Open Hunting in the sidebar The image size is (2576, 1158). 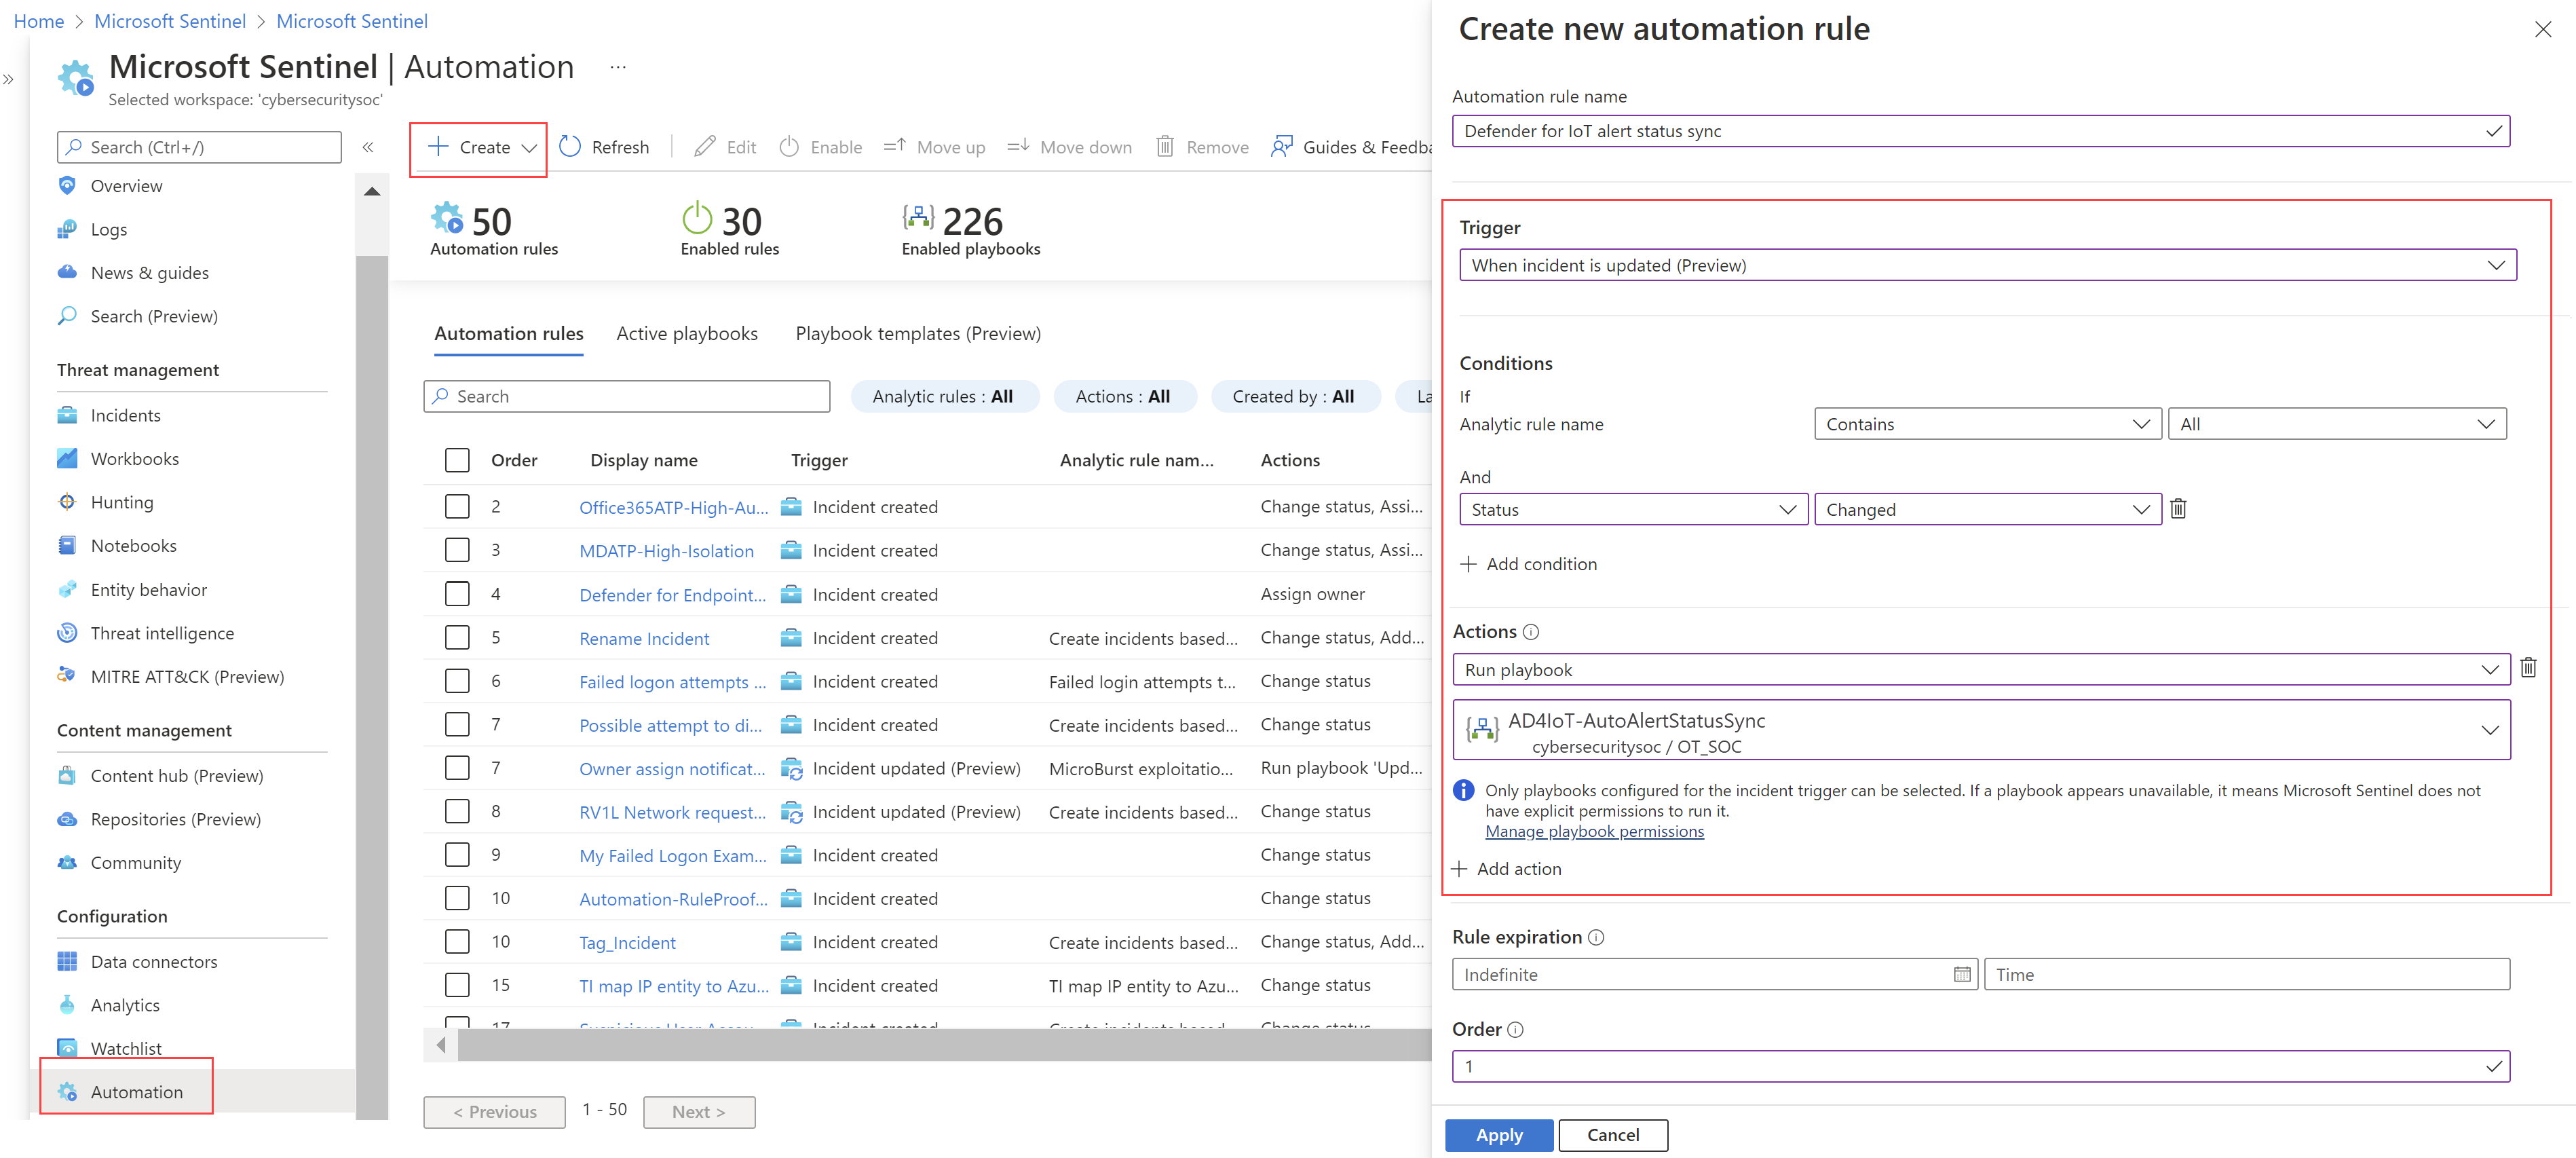pyautogui.click(x=122, y=502)
